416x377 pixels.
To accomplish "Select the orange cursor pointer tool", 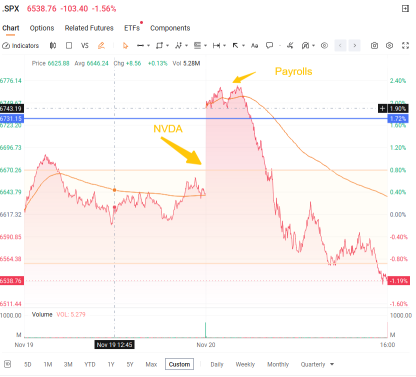I will (x=125, y=46).
